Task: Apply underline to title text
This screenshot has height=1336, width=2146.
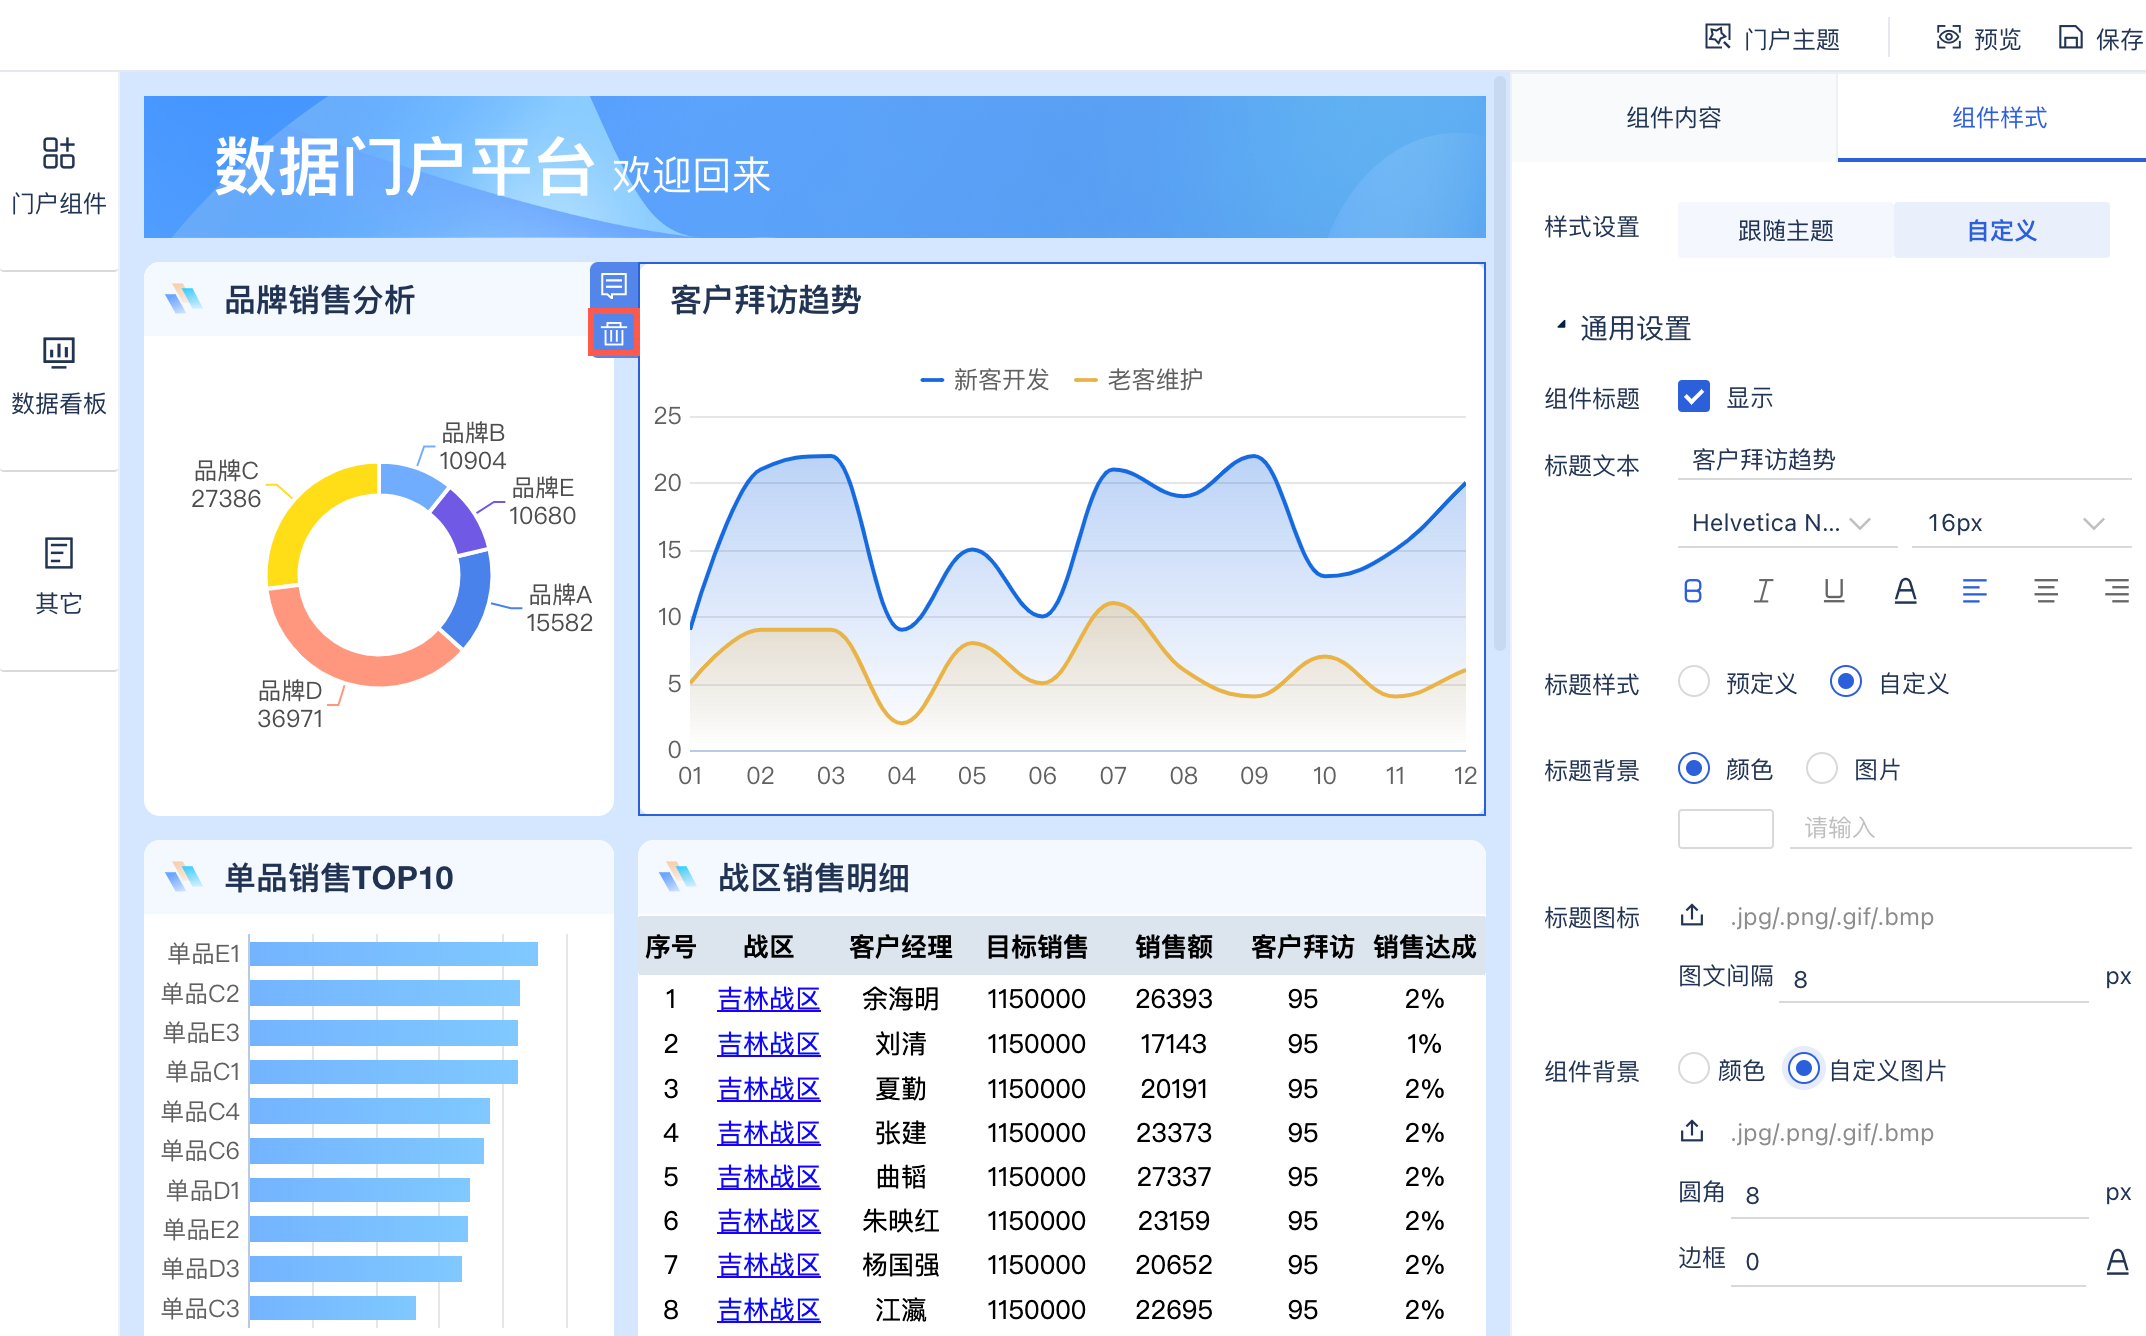Action: click(1833, 592)
